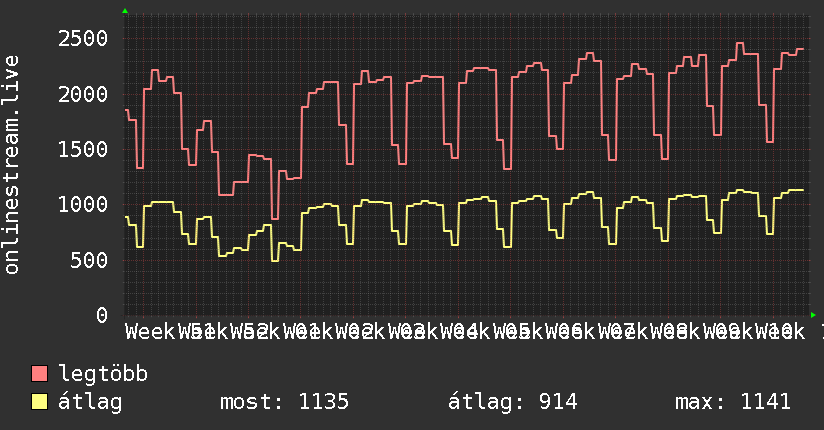Click the 500 y-axis label
The image size is (824, 430).
pos(89,260)
